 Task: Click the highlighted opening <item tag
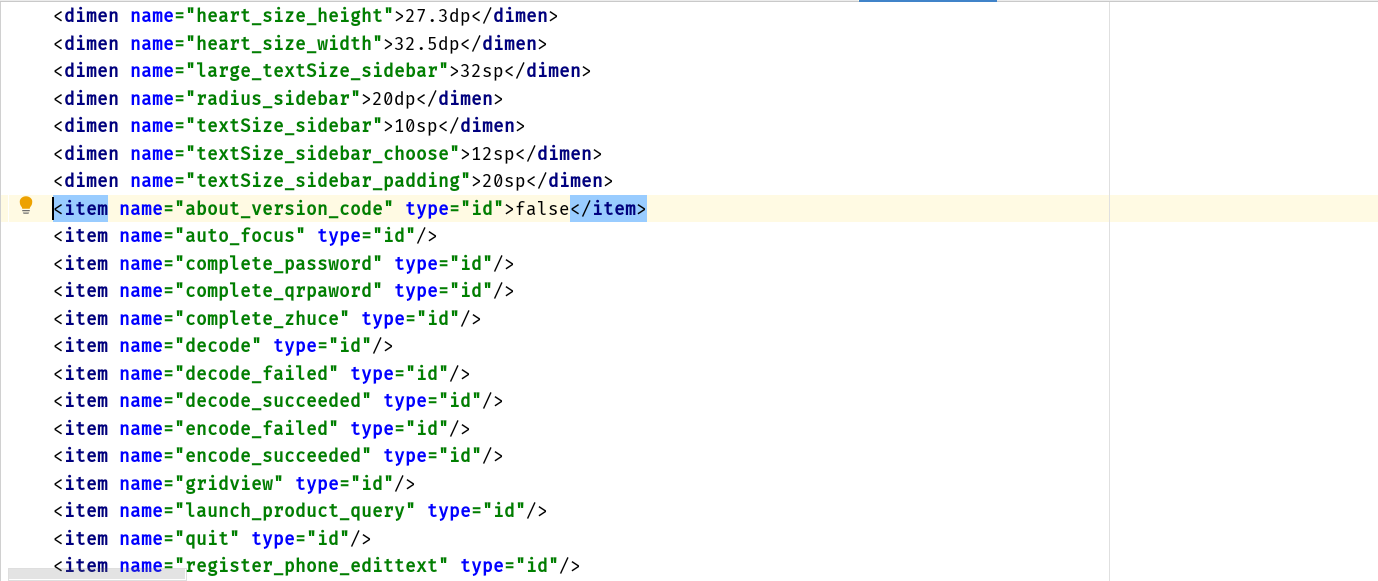80,209
